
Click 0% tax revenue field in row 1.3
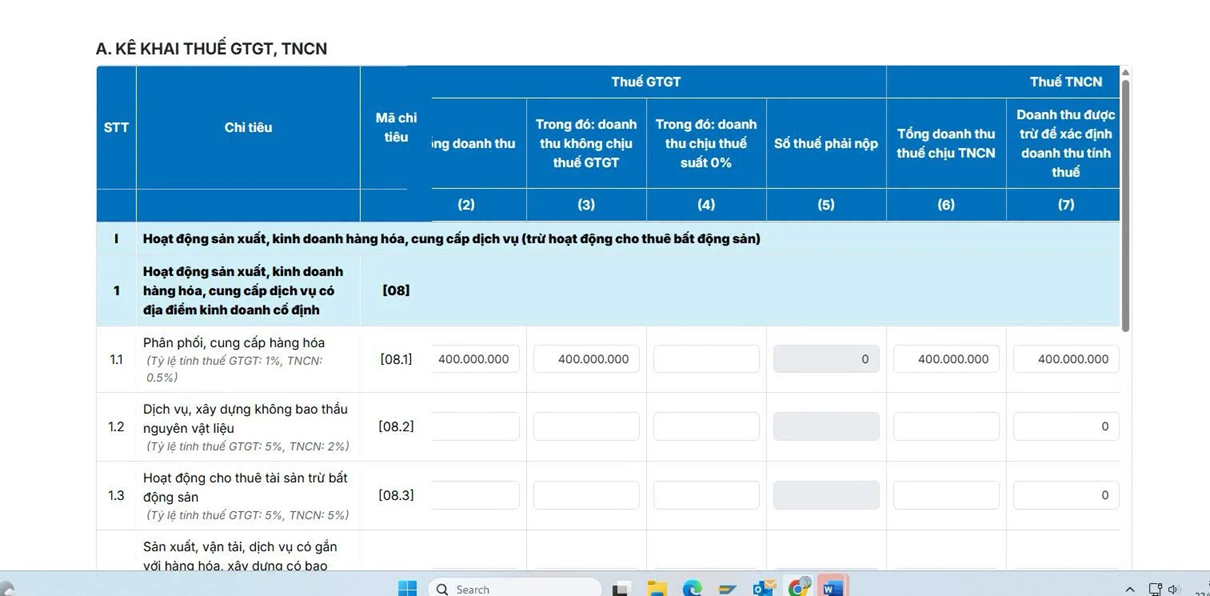click(706, 495)
